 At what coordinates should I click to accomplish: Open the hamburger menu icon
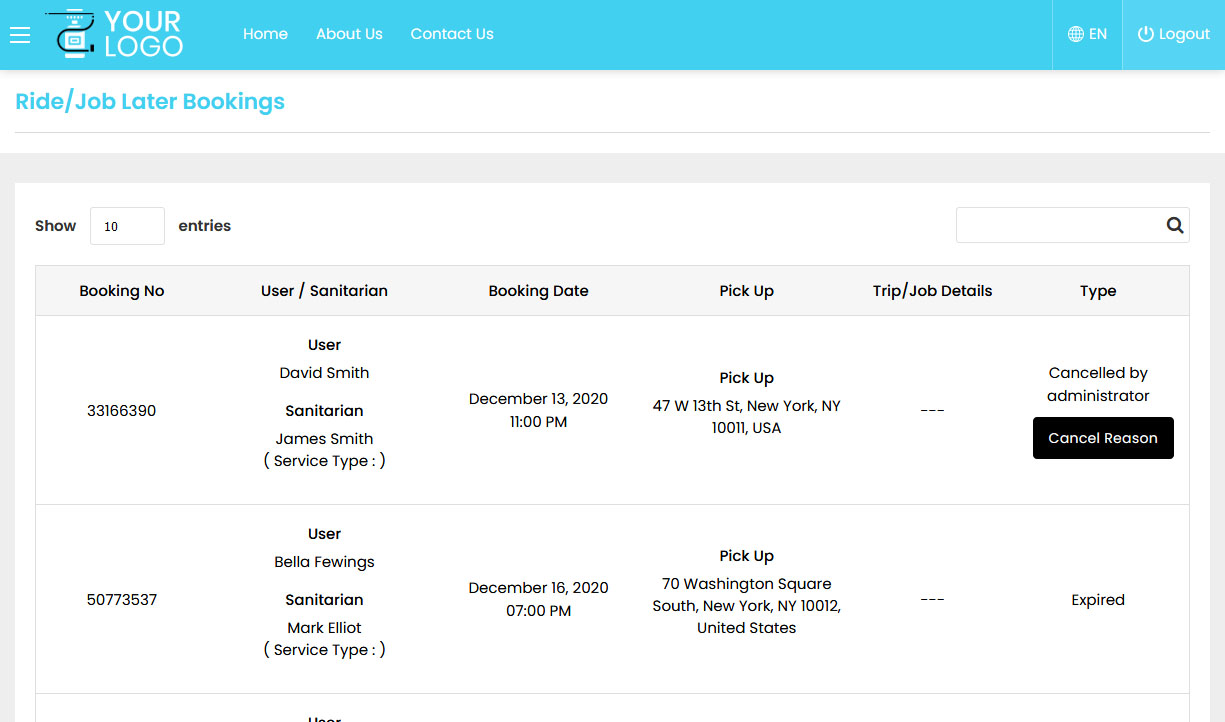(20, 35)
